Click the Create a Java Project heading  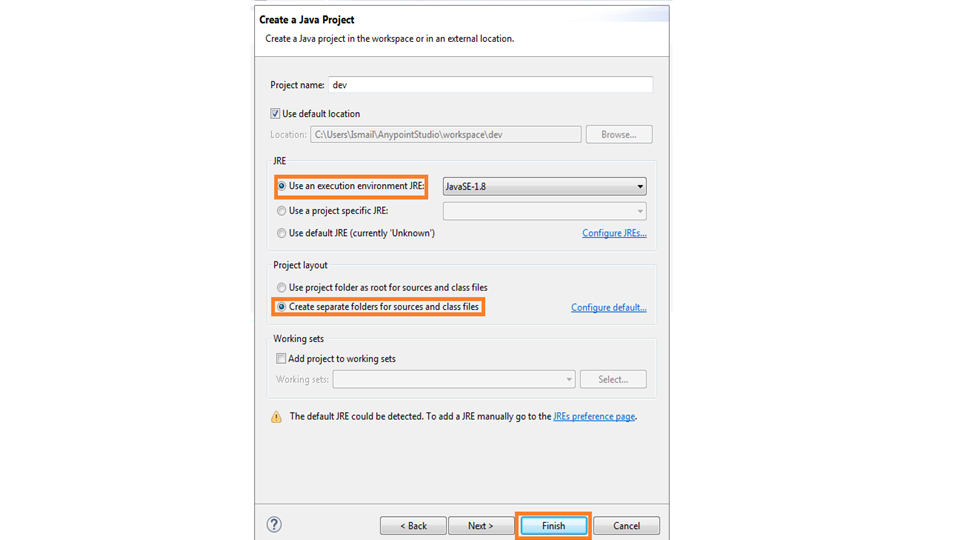(307, 20)
